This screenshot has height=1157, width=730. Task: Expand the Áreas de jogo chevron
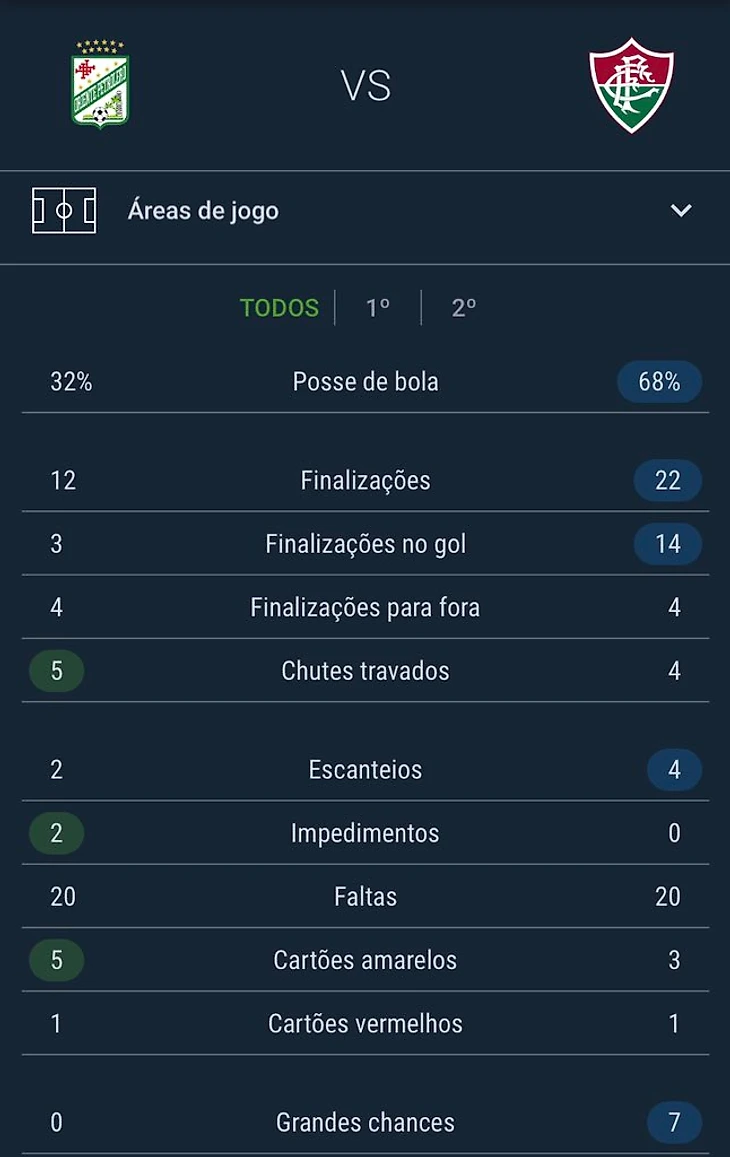(681, 211)
